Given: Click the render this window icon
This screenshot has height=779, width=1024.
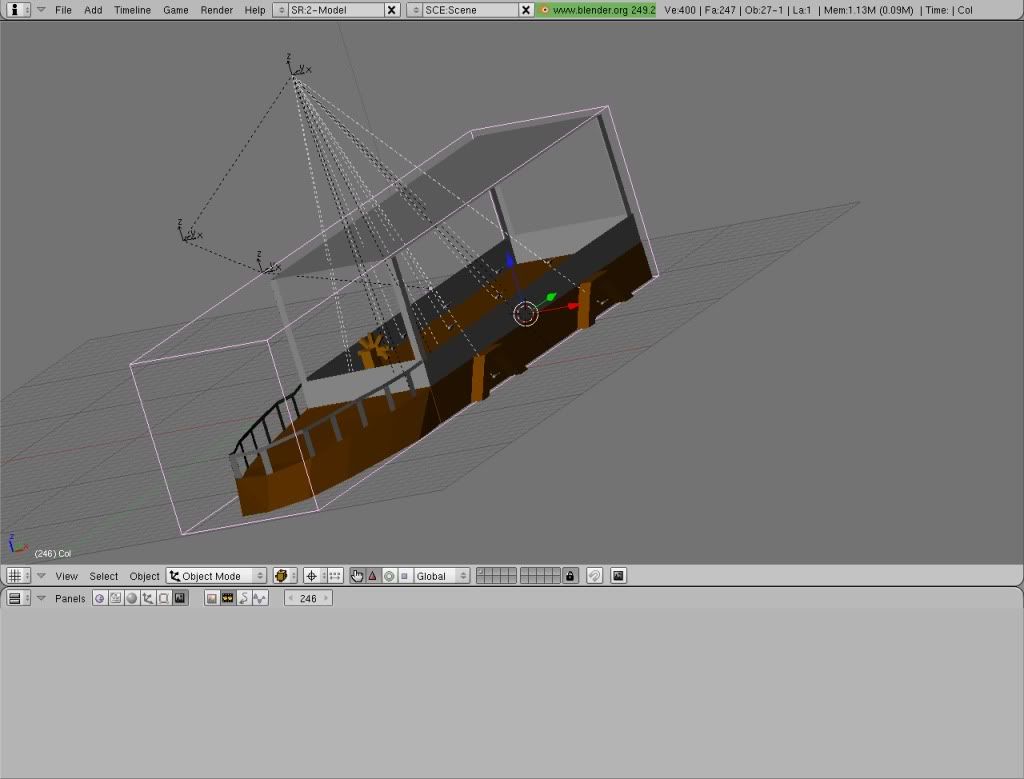Looking at the screenshot, I should pyautogui.click(x=618, y=576).
